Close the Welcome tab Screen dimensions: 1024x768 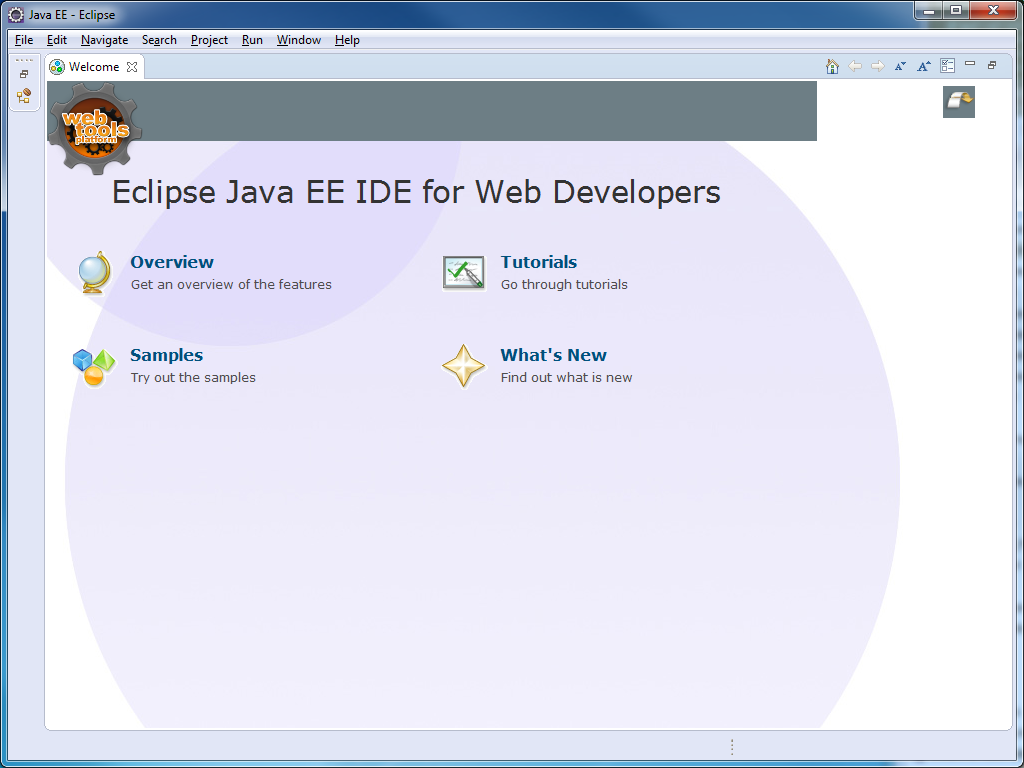pyautogui.click(x=132, y=67)
